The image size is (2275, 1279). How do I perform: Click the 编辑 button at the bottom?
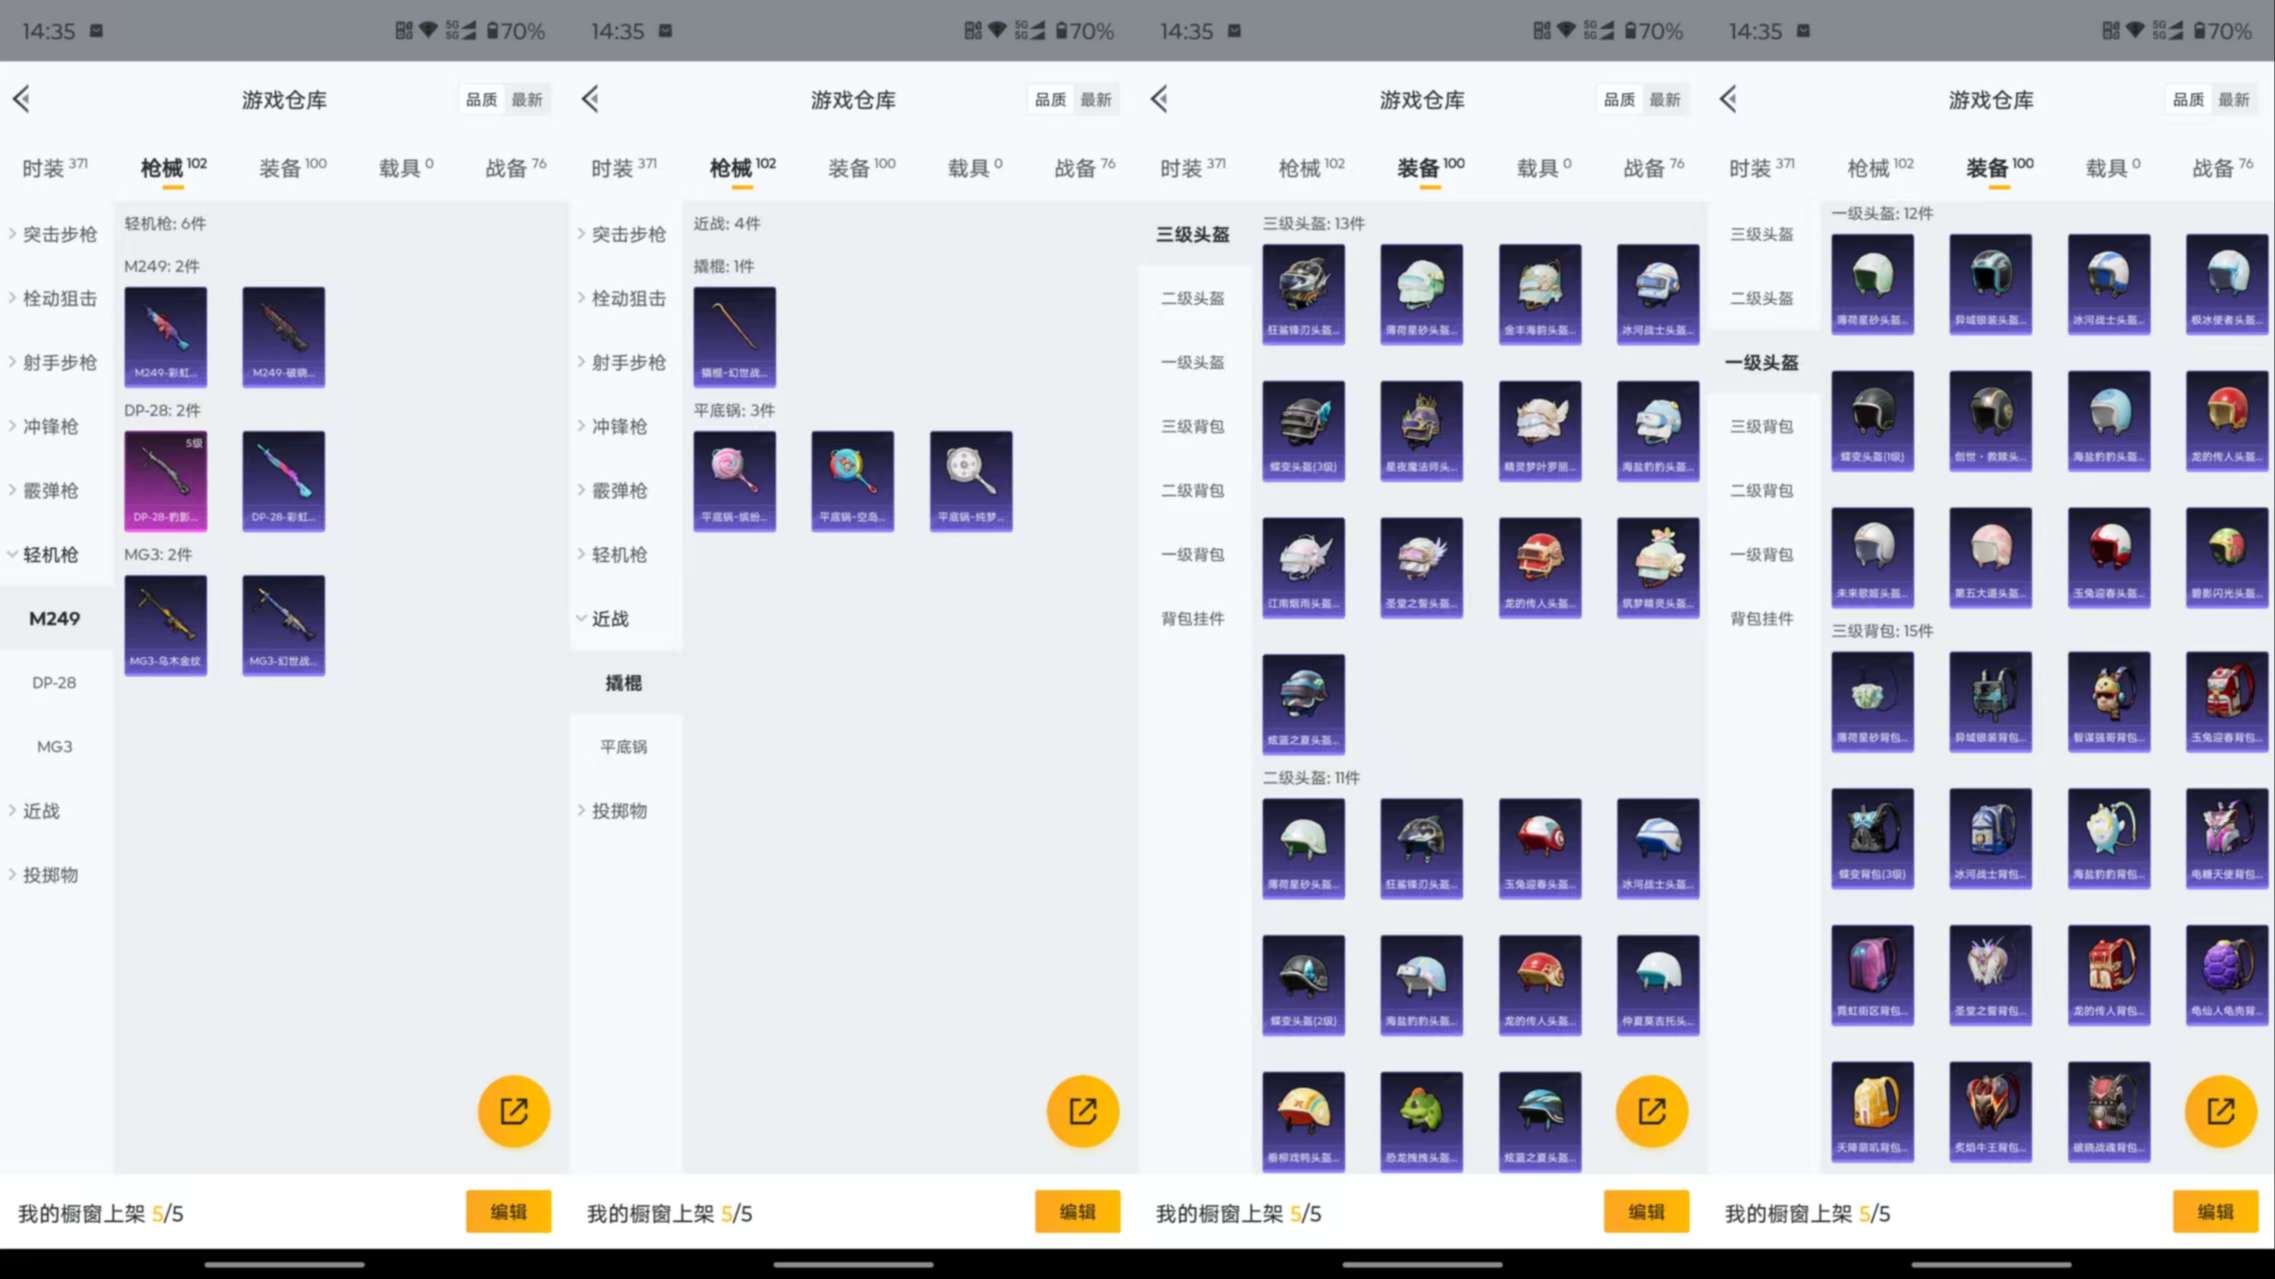click(508, 1211)
